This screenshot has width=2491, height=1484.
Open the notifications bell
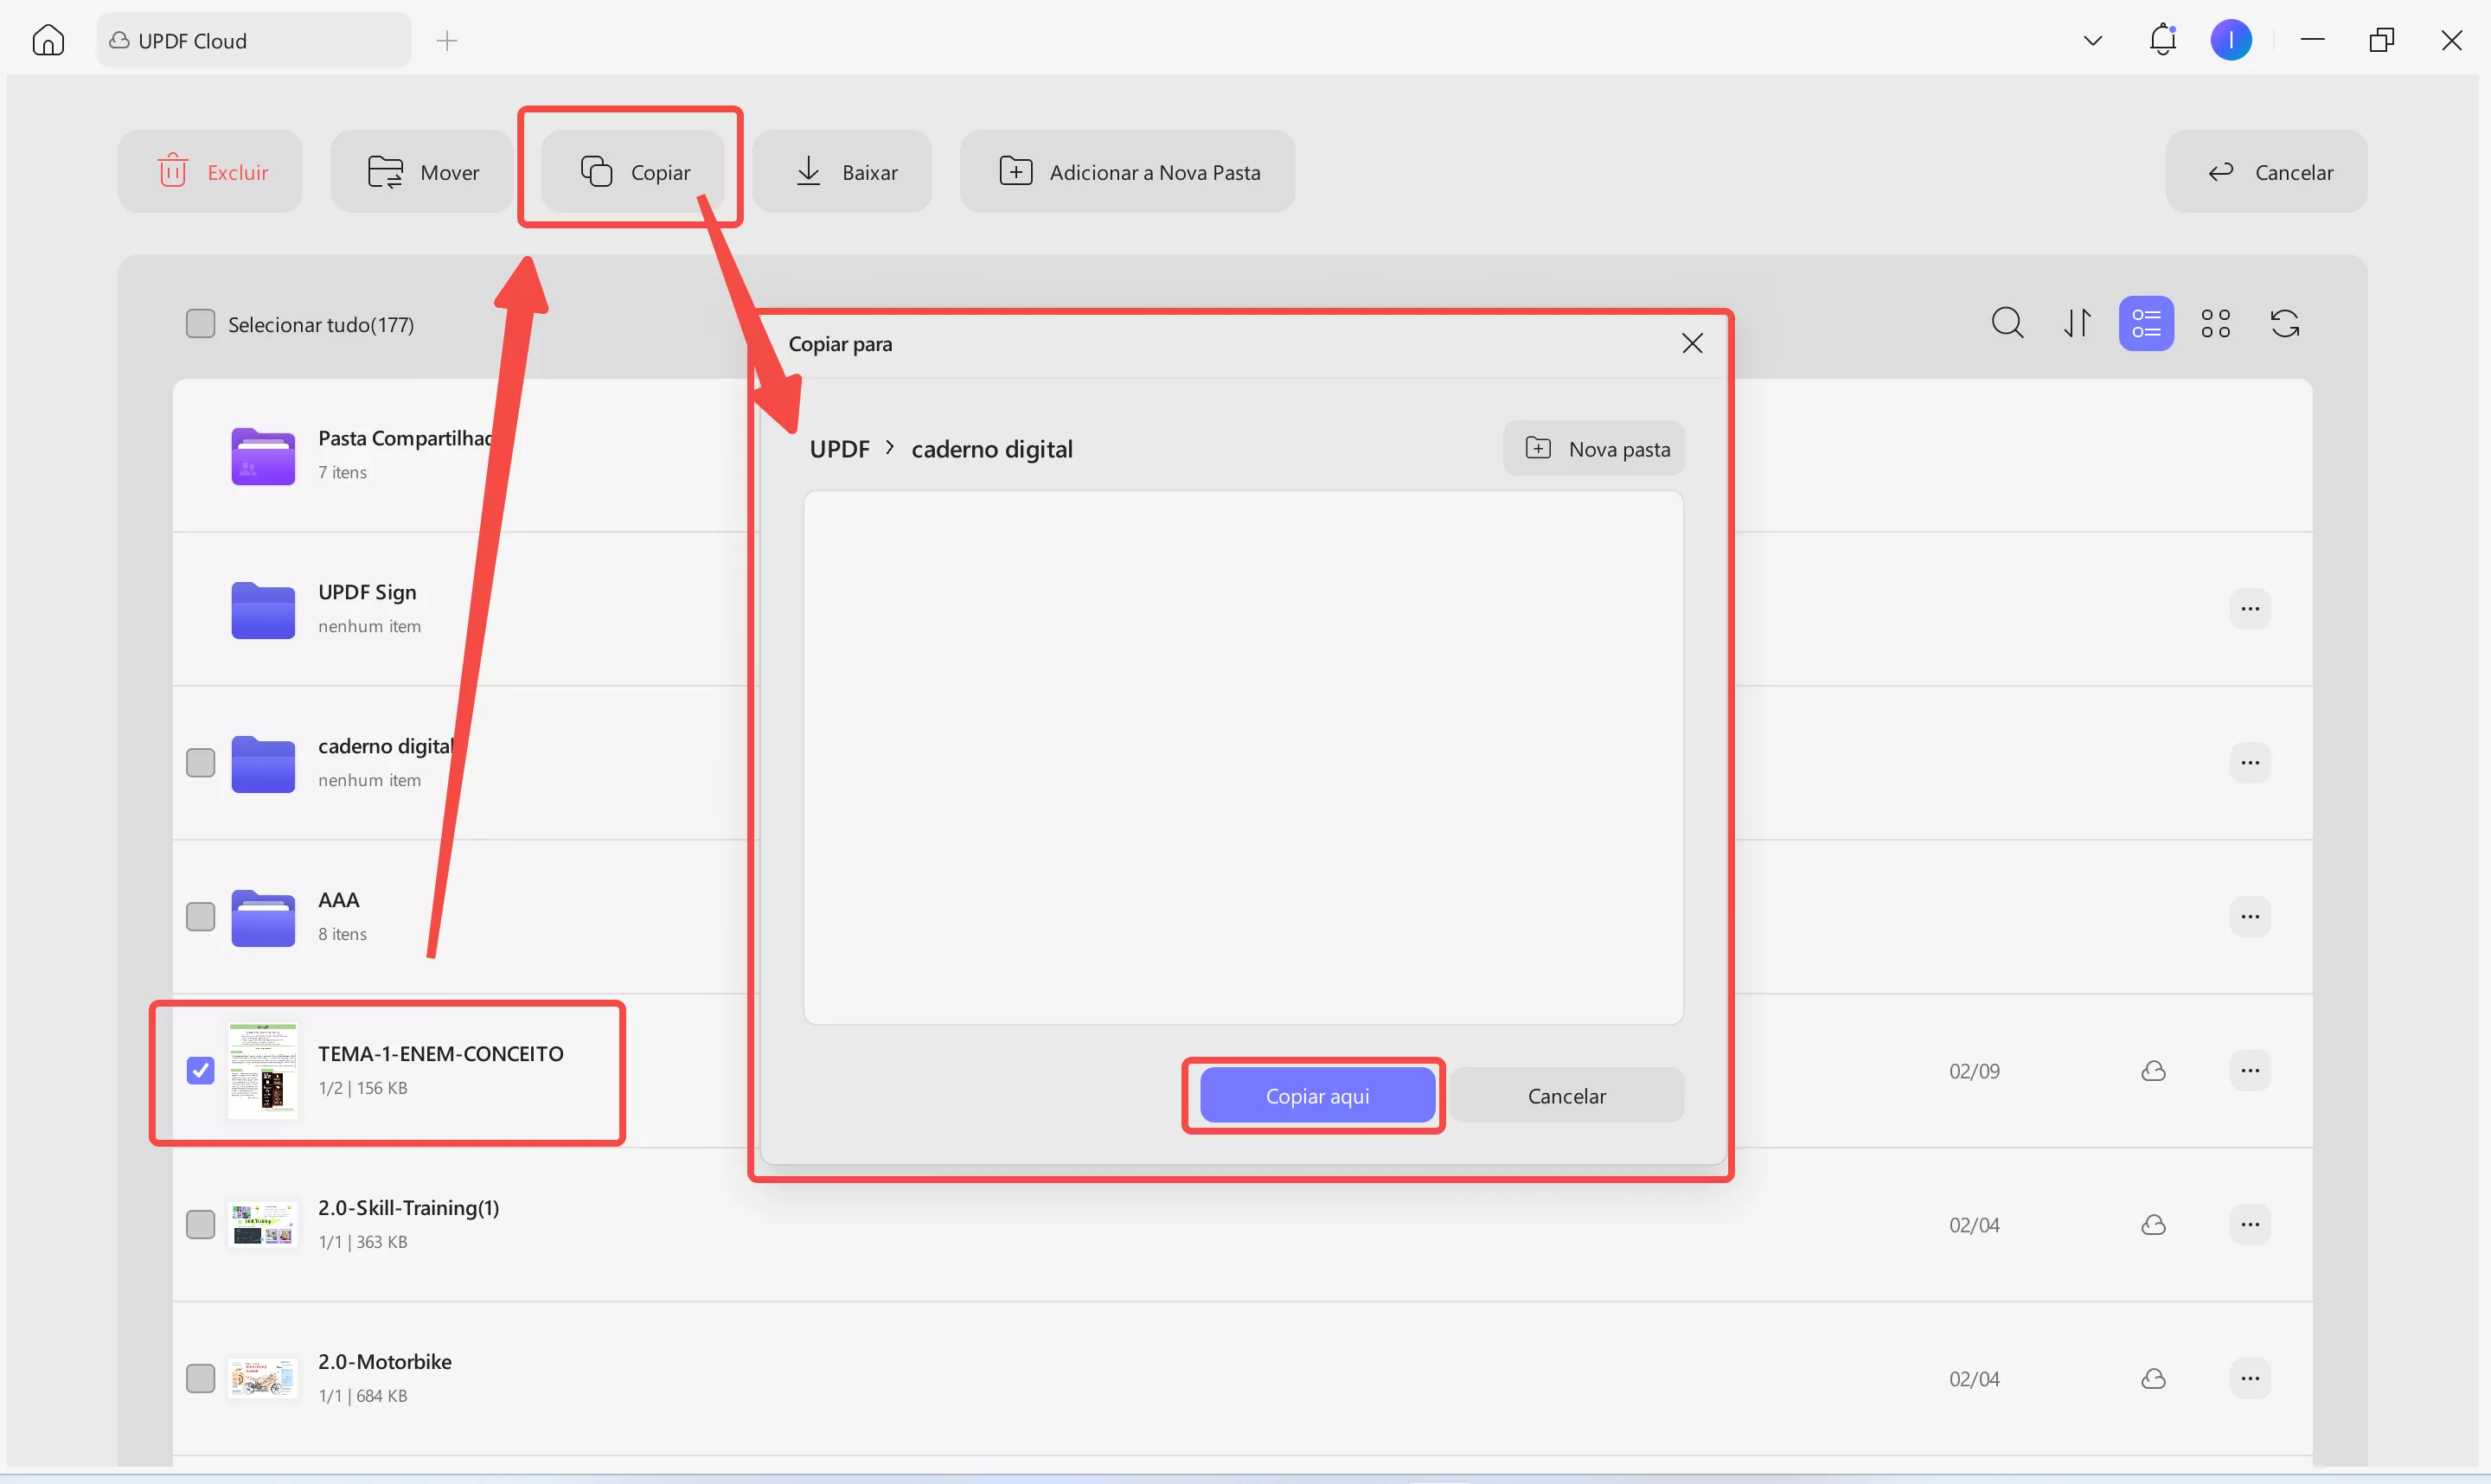click(x=2162, y=40)
